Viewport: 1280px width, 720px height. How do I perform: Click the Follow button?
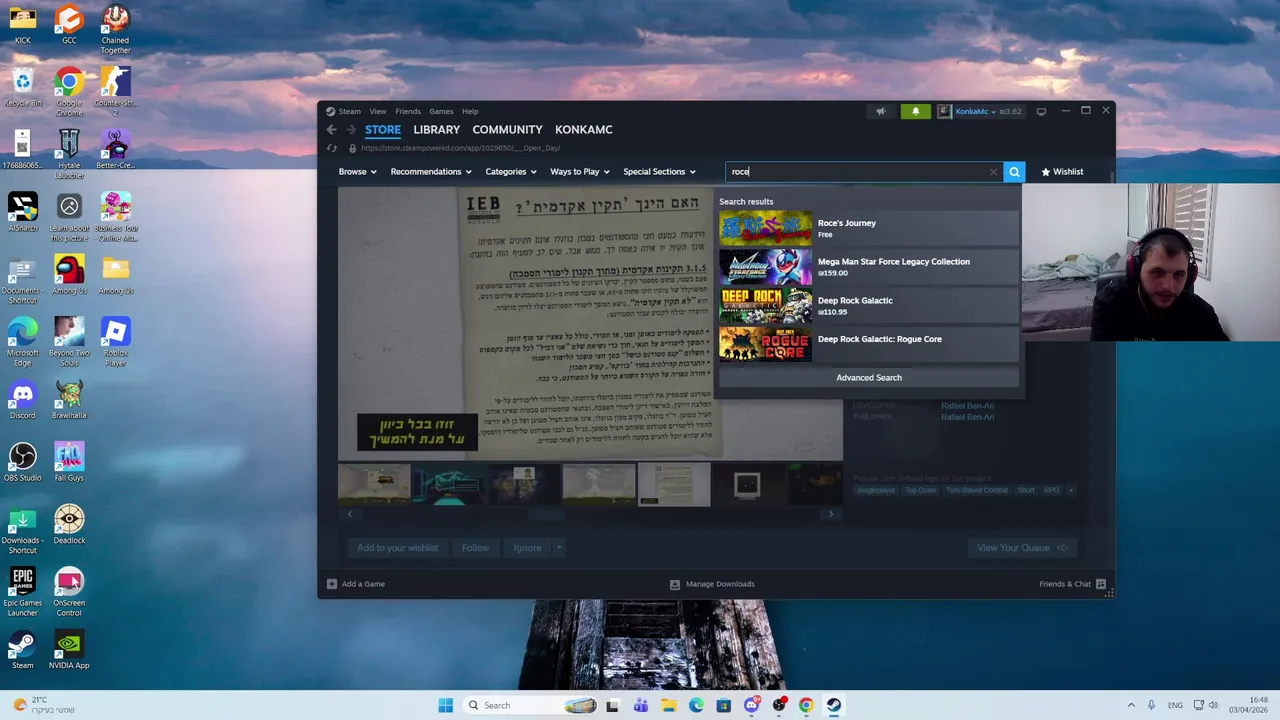pyautogui.click(x=475, y=548)
